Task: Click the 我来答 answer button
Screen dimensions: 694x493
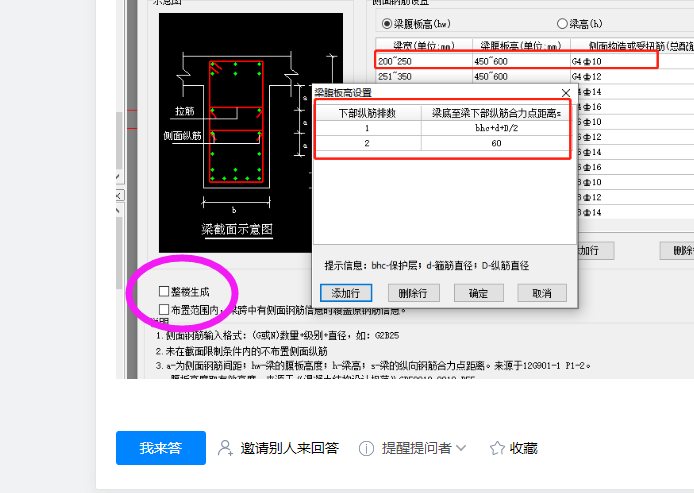Action: pos(161,448)
